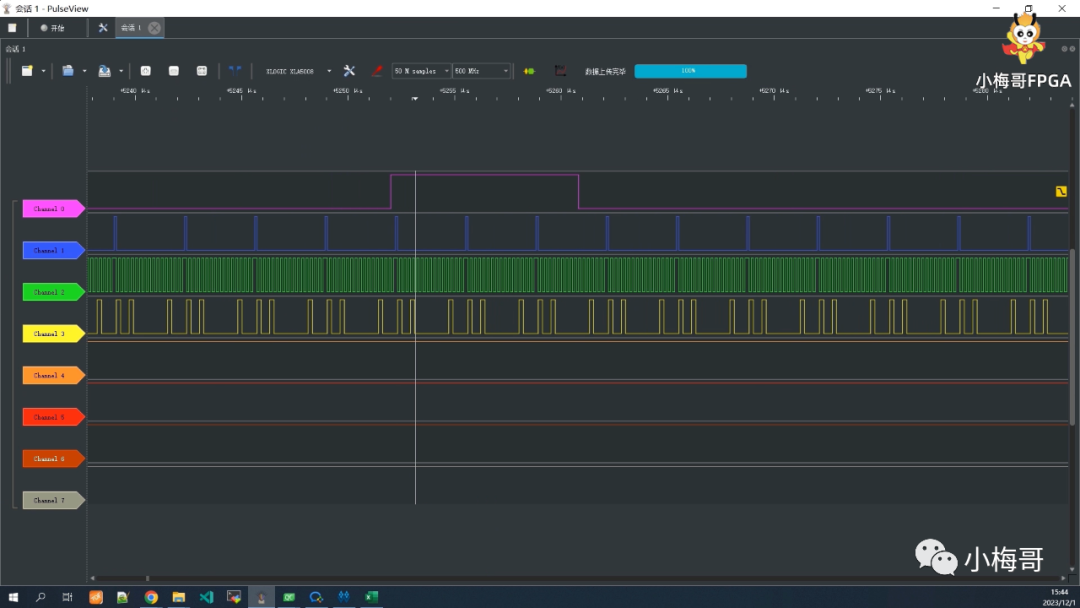This screenshot has height=608, width=1080.
Task: Expand the Open file dropdown arrow
Action: 84,71
